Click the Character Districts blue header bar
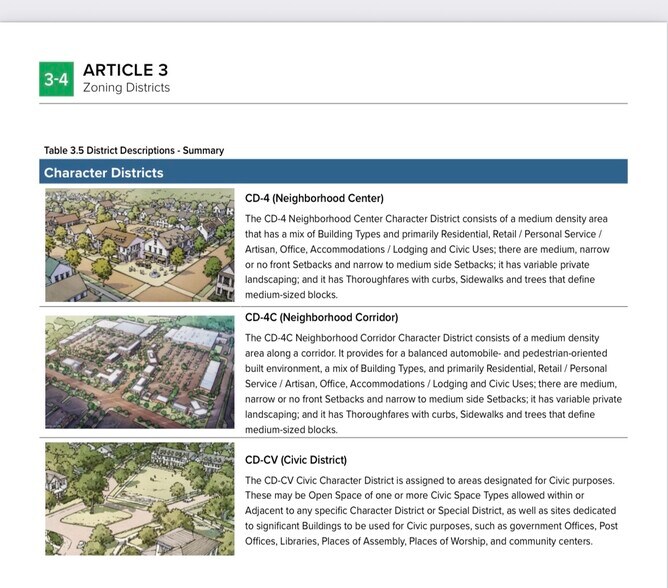The image size is (668, 588). pyautogui.click(x=333, y=172)
